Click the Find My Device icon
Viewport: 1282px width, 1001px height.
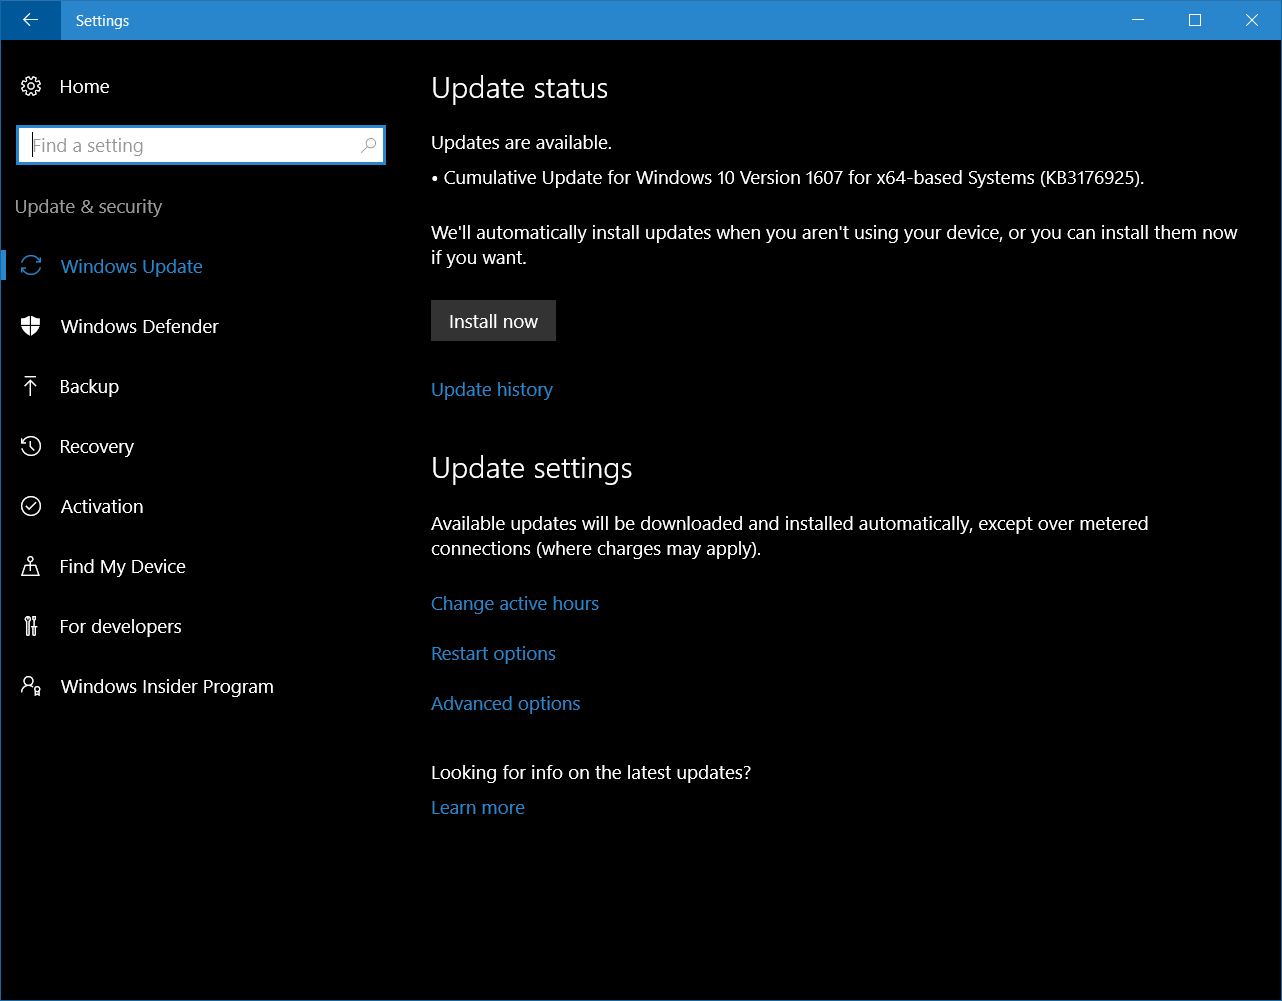(x=31, y=566)
